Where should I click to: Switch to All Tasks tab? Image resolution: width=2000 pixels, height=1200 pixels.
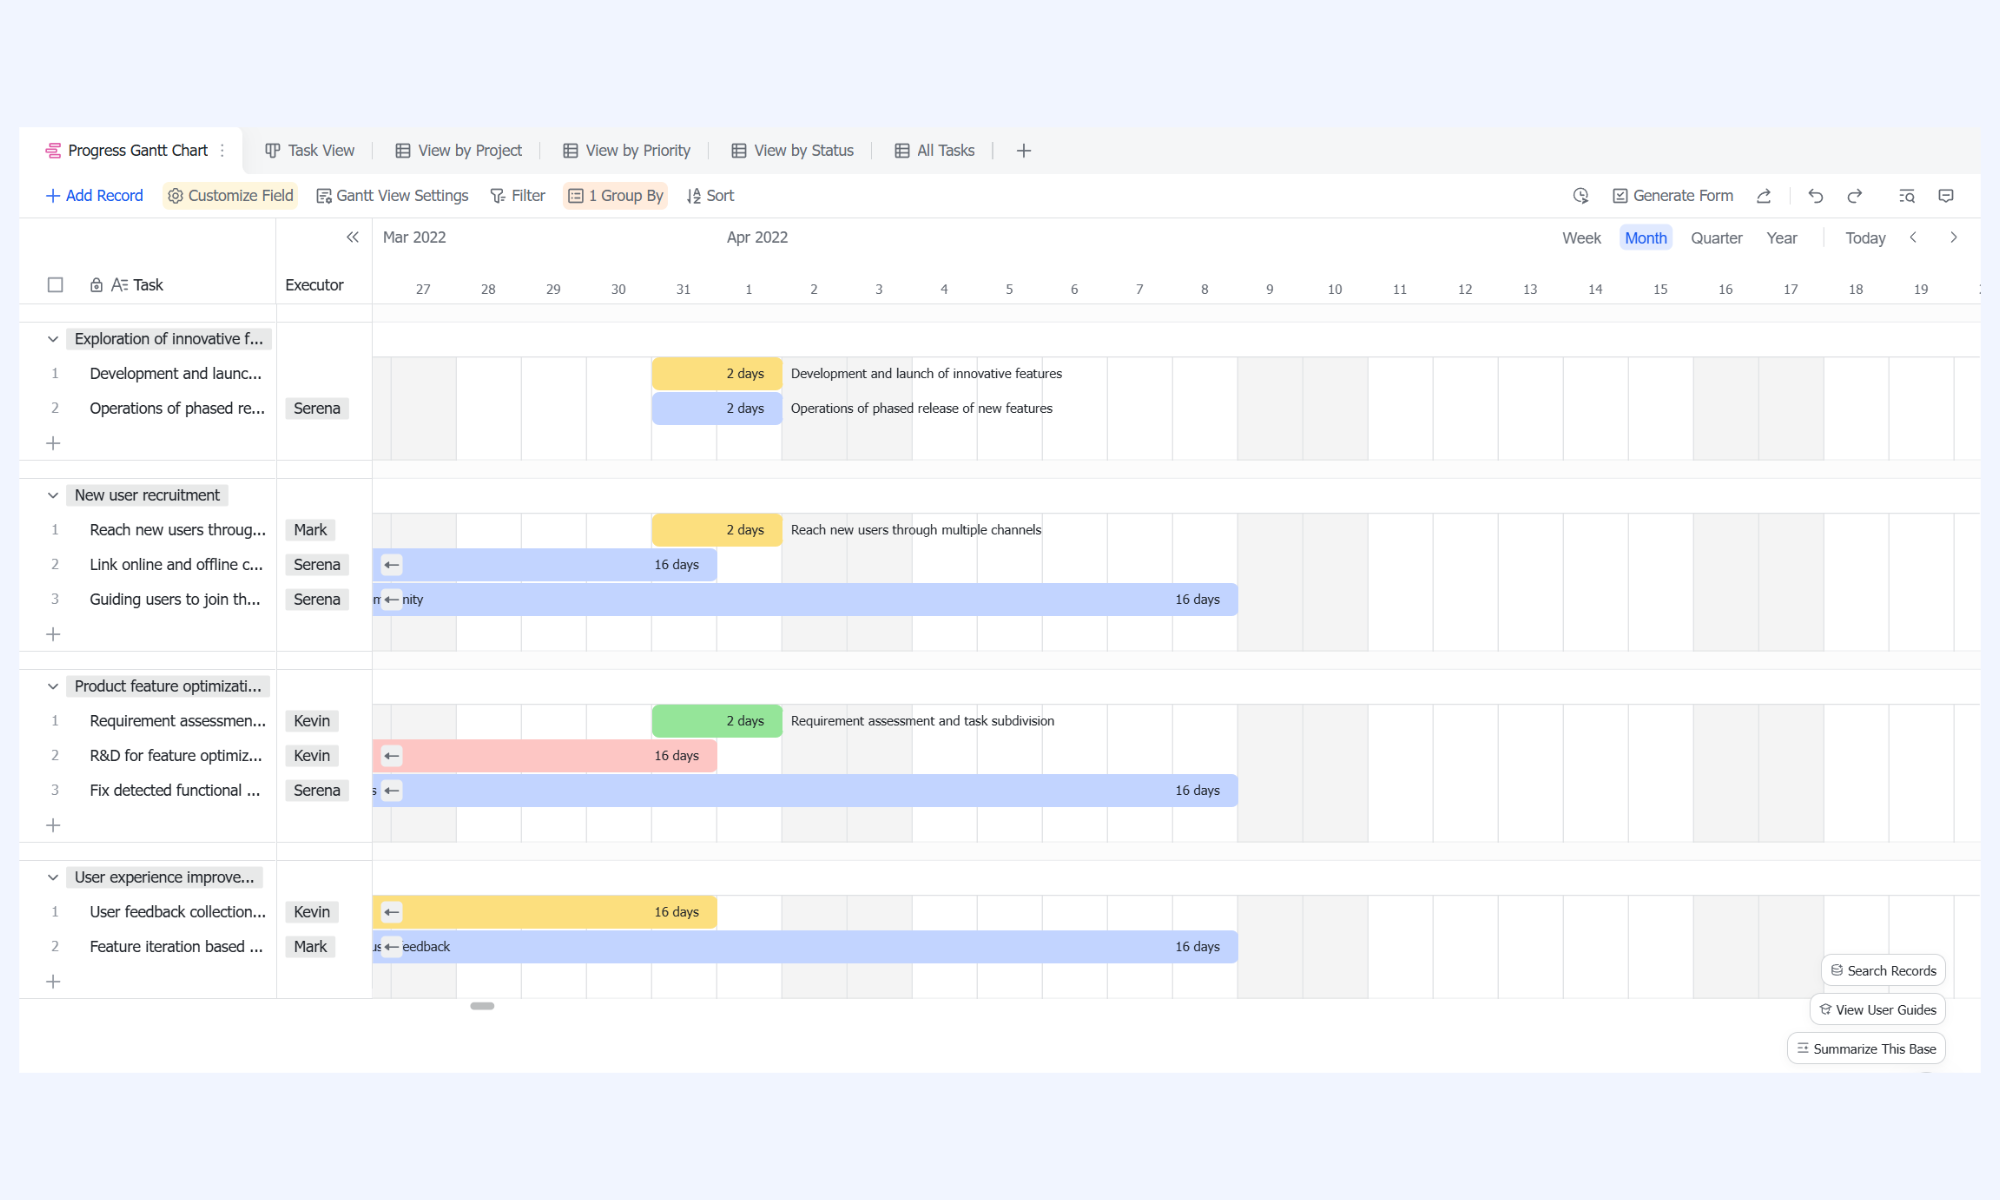click(x=934, y=151)
